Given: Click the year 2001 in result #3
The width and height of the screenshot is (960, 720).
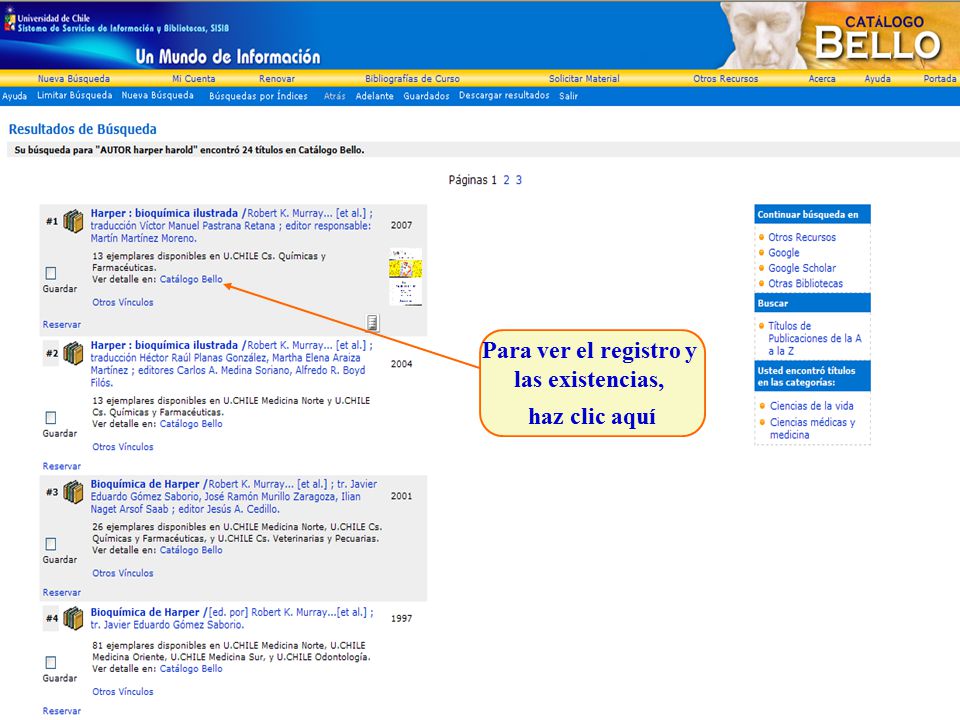Looking at the screenshot, I should [402, 496].
